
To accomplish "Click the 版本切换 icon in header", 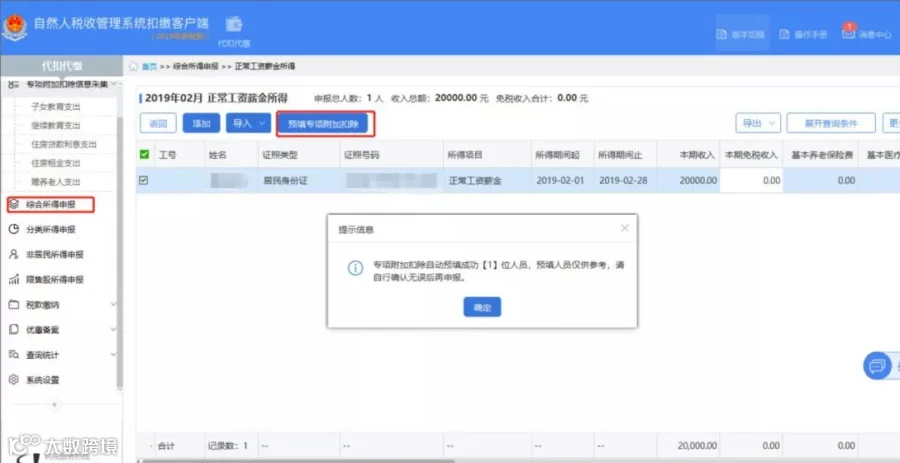I will pyautogui.click(x=722, y=34).
